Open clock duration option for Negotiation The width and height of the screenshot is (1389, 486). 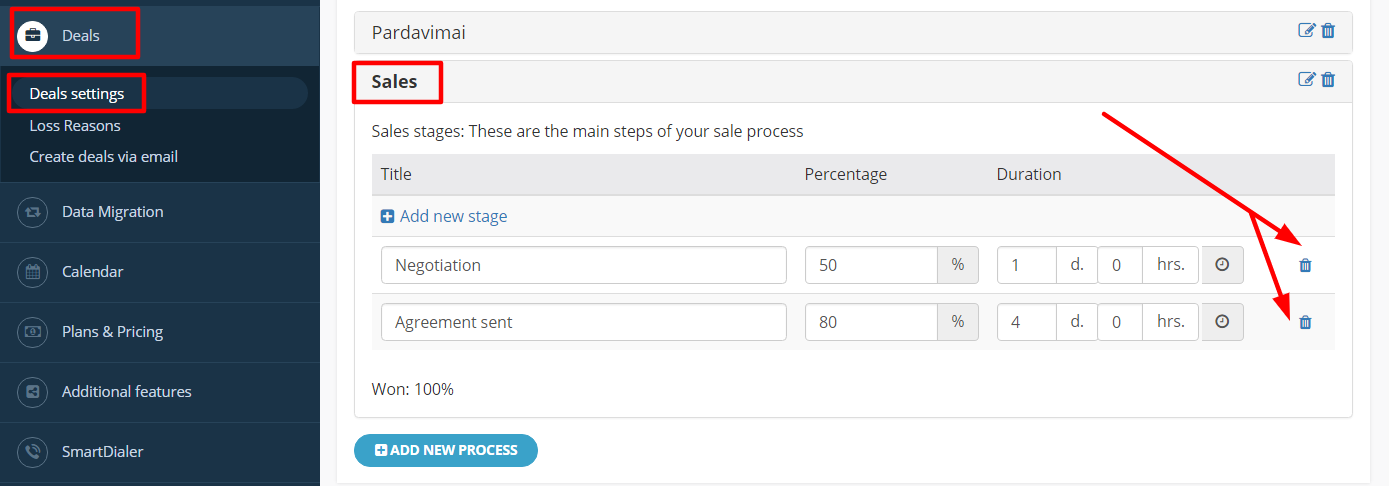pos(1222,265)
